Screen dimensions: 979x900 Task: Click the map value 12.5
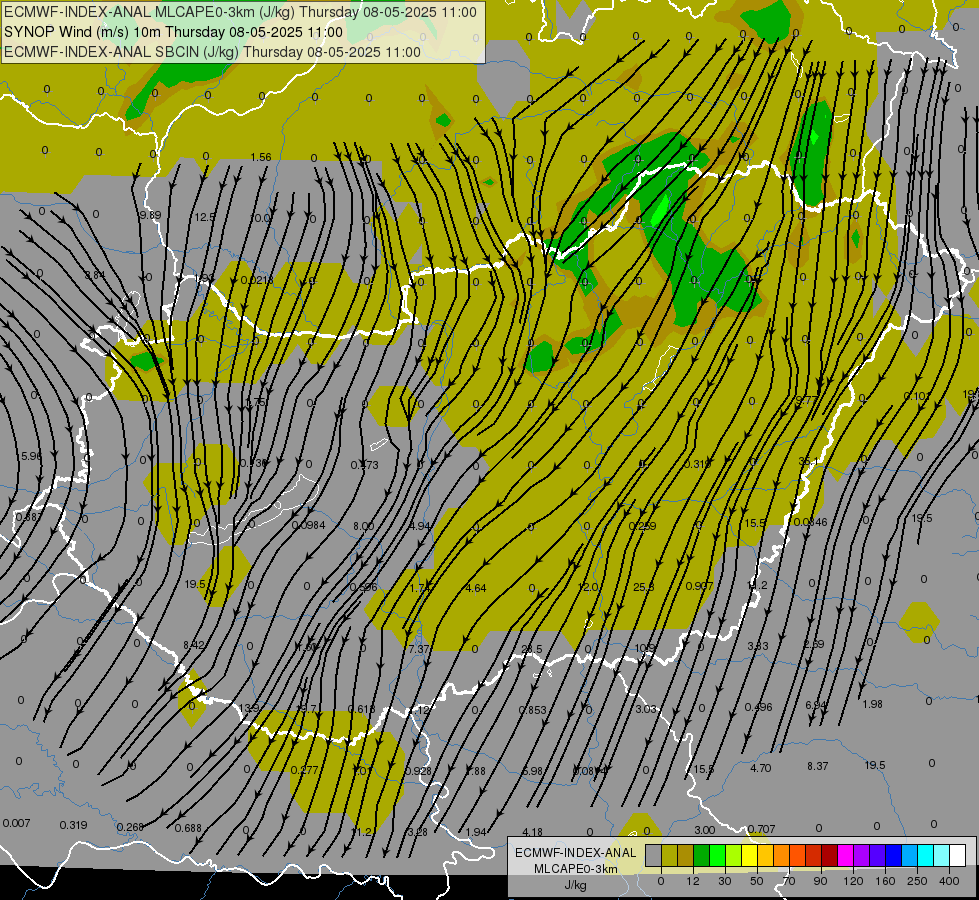click(x=204, y=217)
